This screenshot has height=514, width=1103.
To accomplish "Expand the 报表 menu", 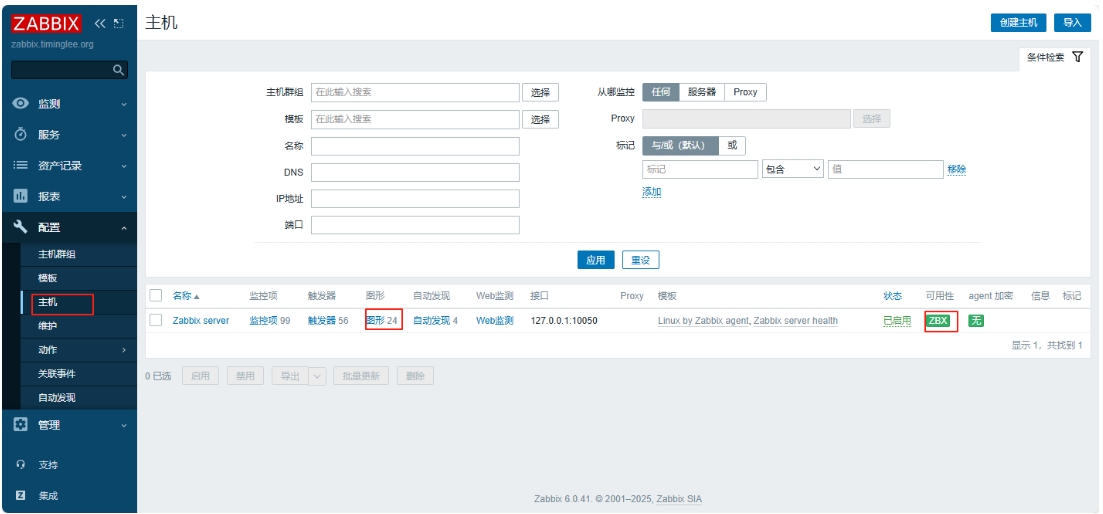I will click(125, 197).
